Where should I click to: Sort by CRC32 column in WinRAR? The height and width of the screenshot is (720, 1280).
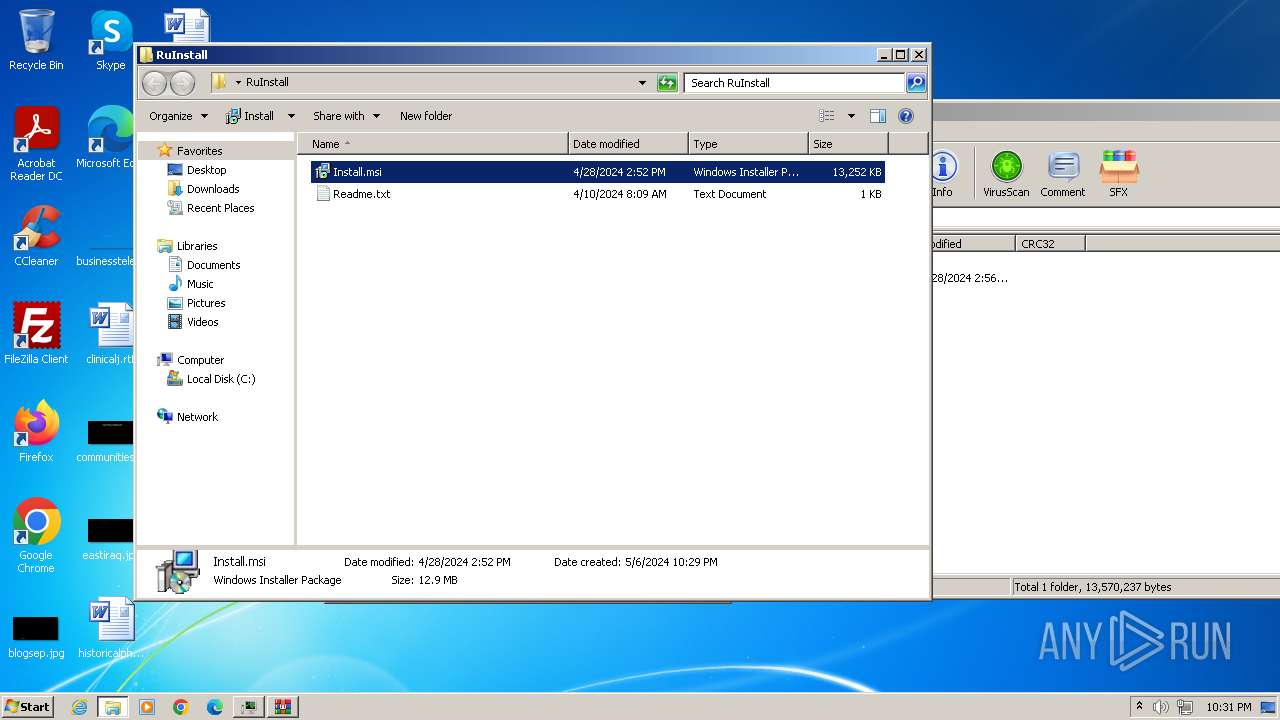(1049, 244)
